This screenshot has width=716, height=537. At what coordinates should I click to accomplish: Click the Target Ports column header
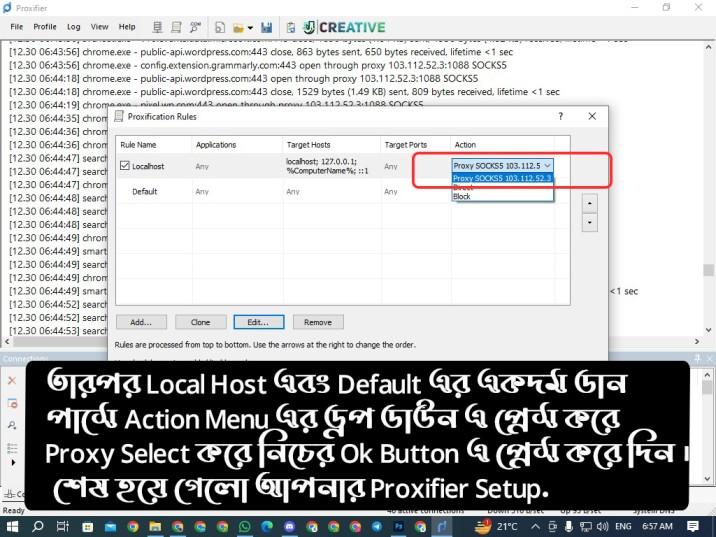pyautogui.click(x=416, y=145)
